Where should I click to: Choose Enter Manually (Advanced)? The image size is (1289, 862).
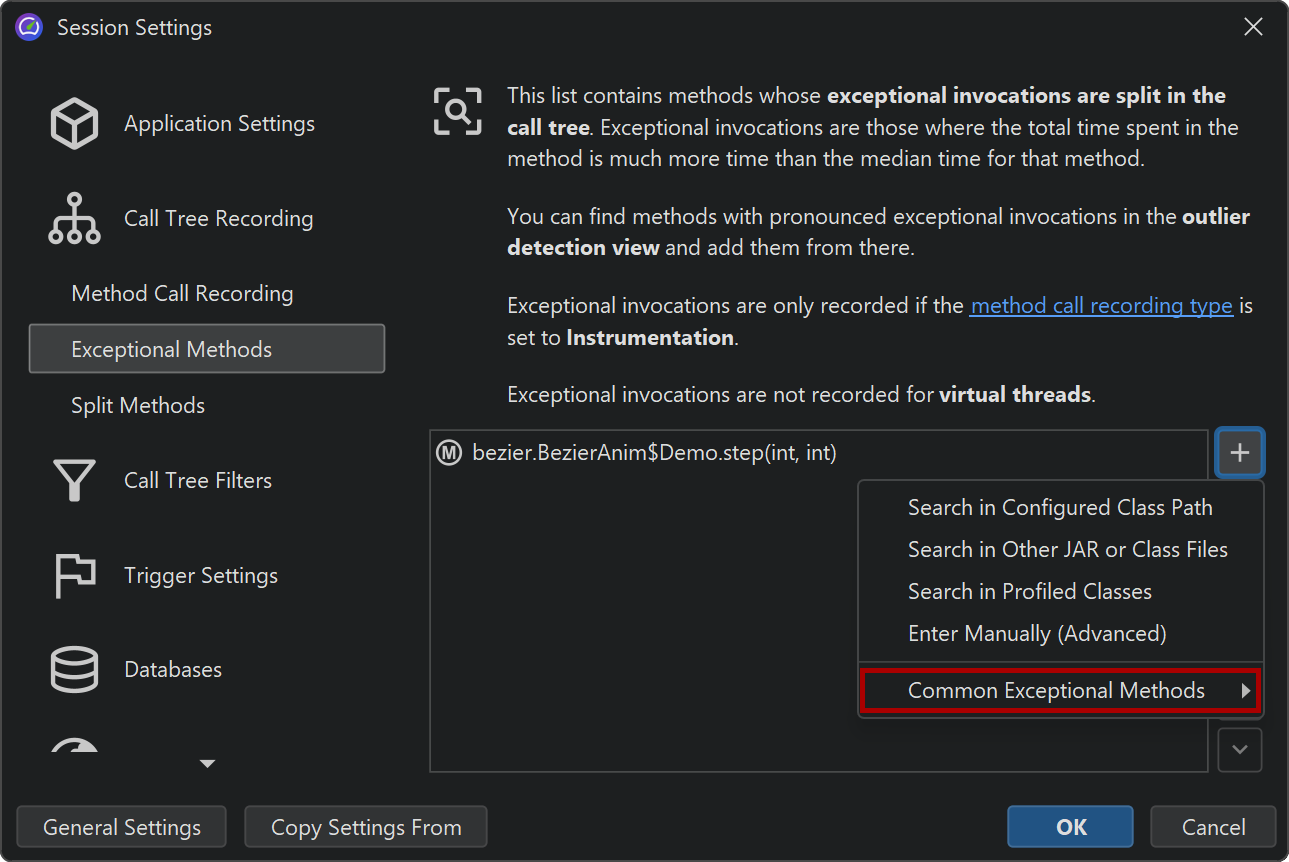point(1037,634)
